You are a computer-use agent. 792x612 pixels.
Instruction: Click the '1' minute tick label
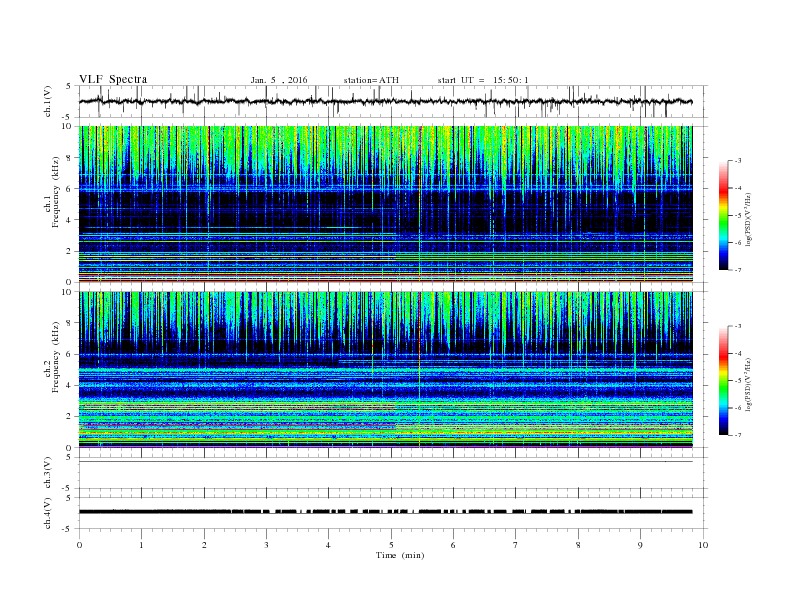141,545
